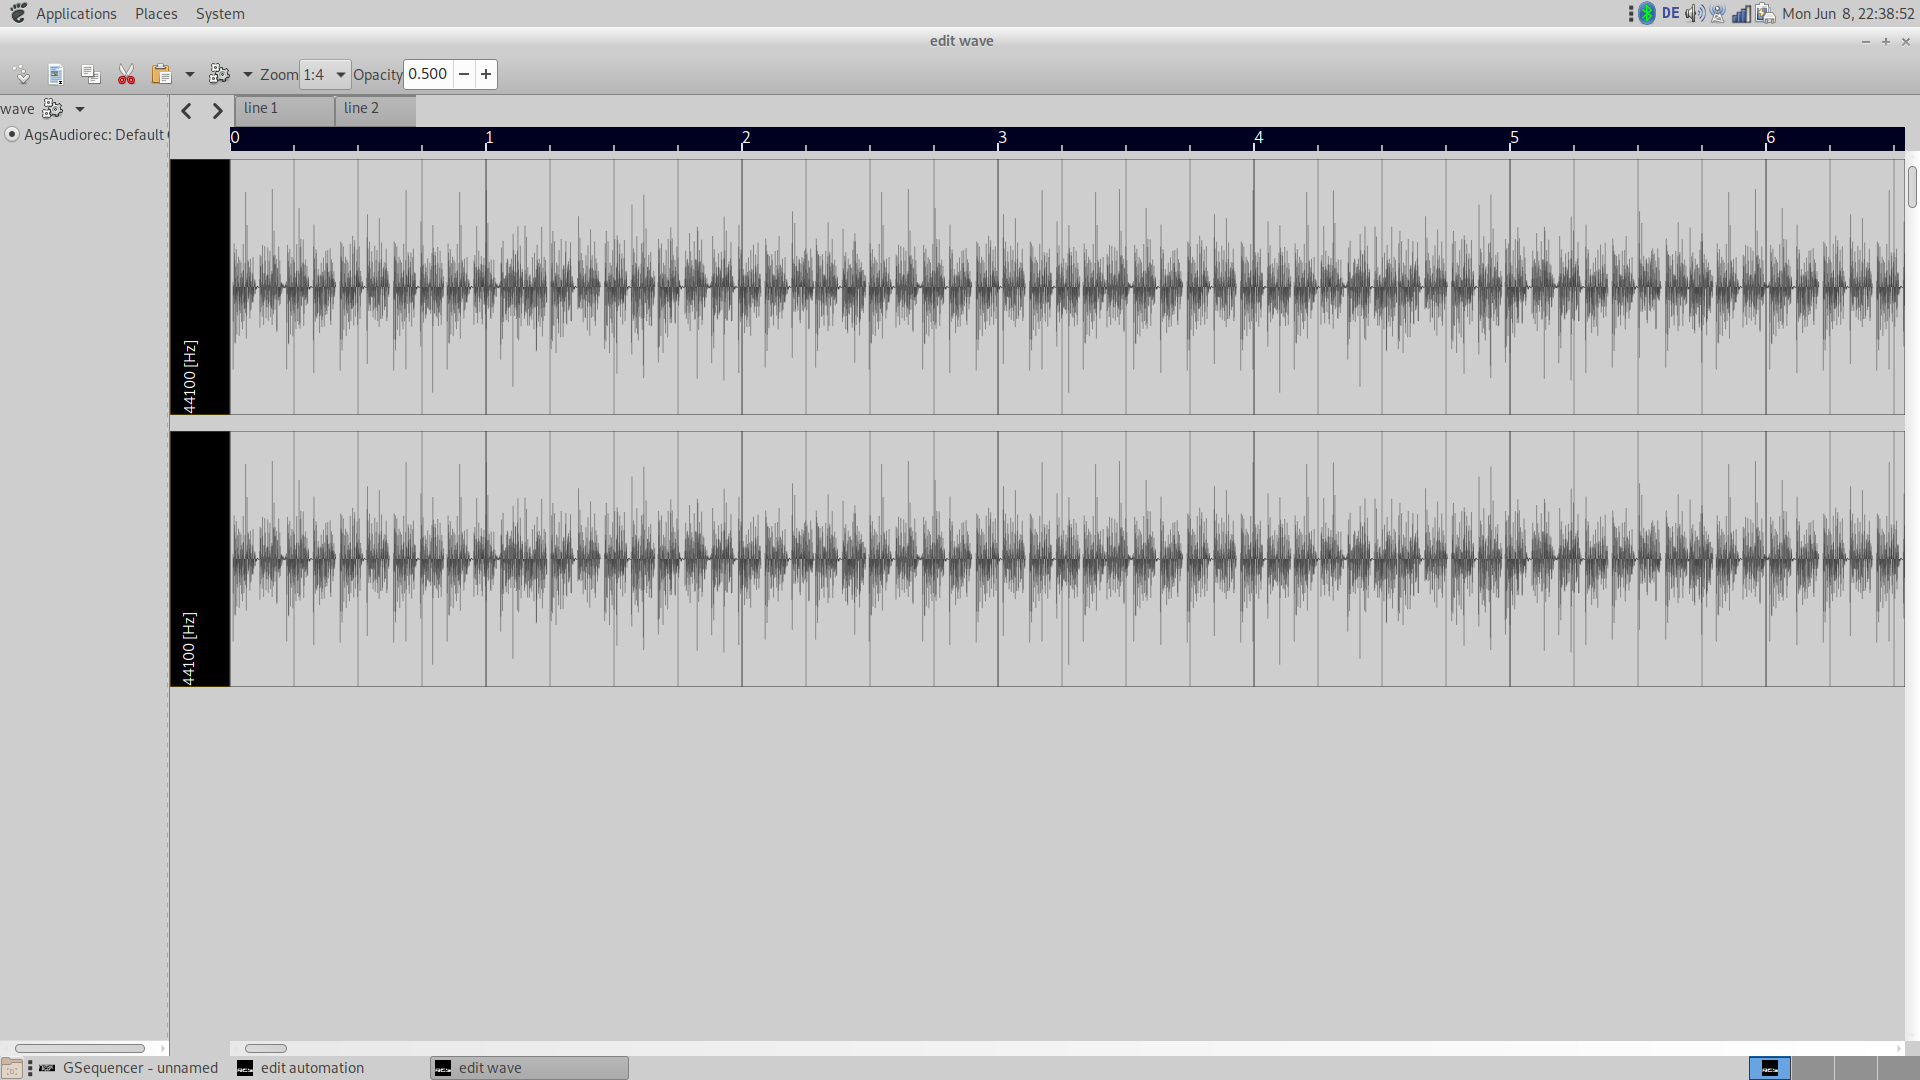Open the Applications menu
Image resolution: width=1920 pixels, height=1080 pixels.
(75, 14)
